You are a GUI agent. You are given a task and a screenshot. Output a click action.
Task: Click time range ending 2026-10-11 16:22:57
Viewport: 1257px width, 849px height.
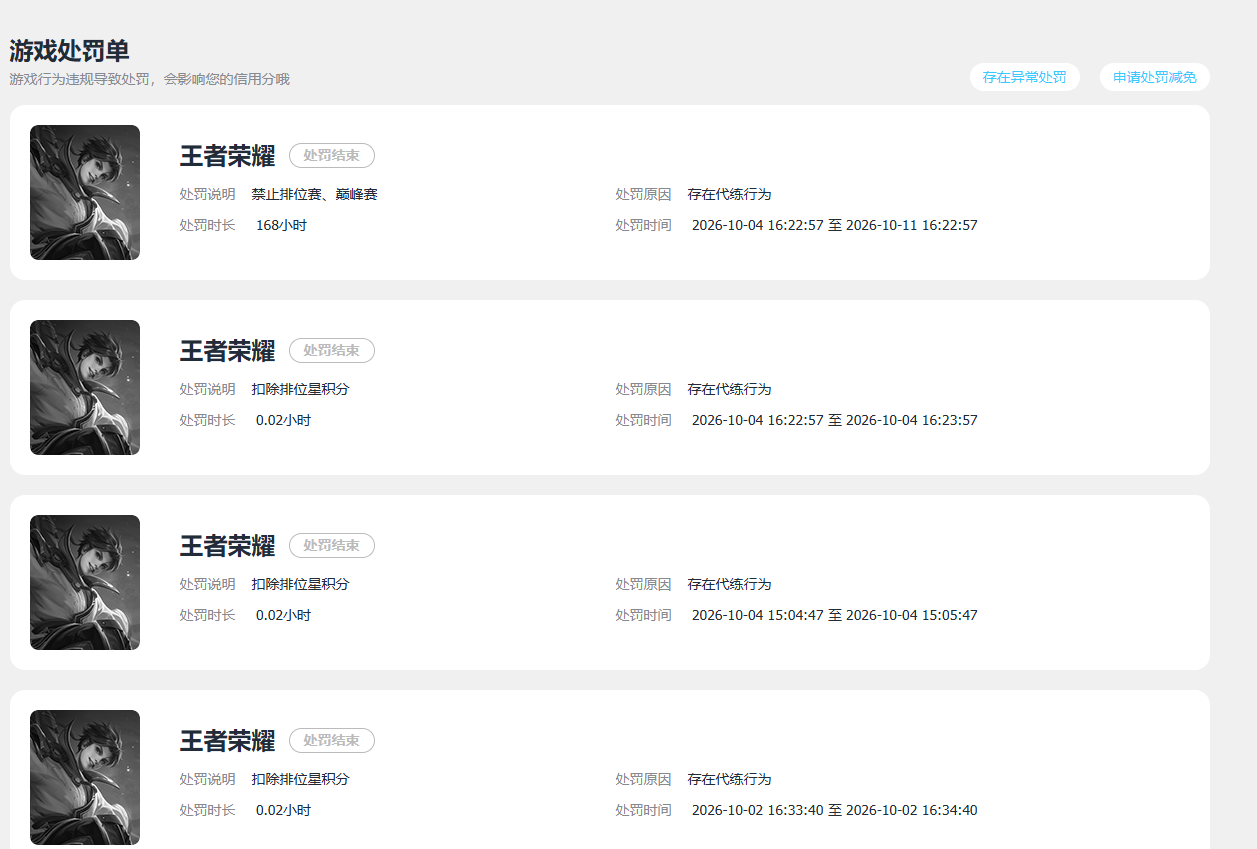(x=835, y=225)
